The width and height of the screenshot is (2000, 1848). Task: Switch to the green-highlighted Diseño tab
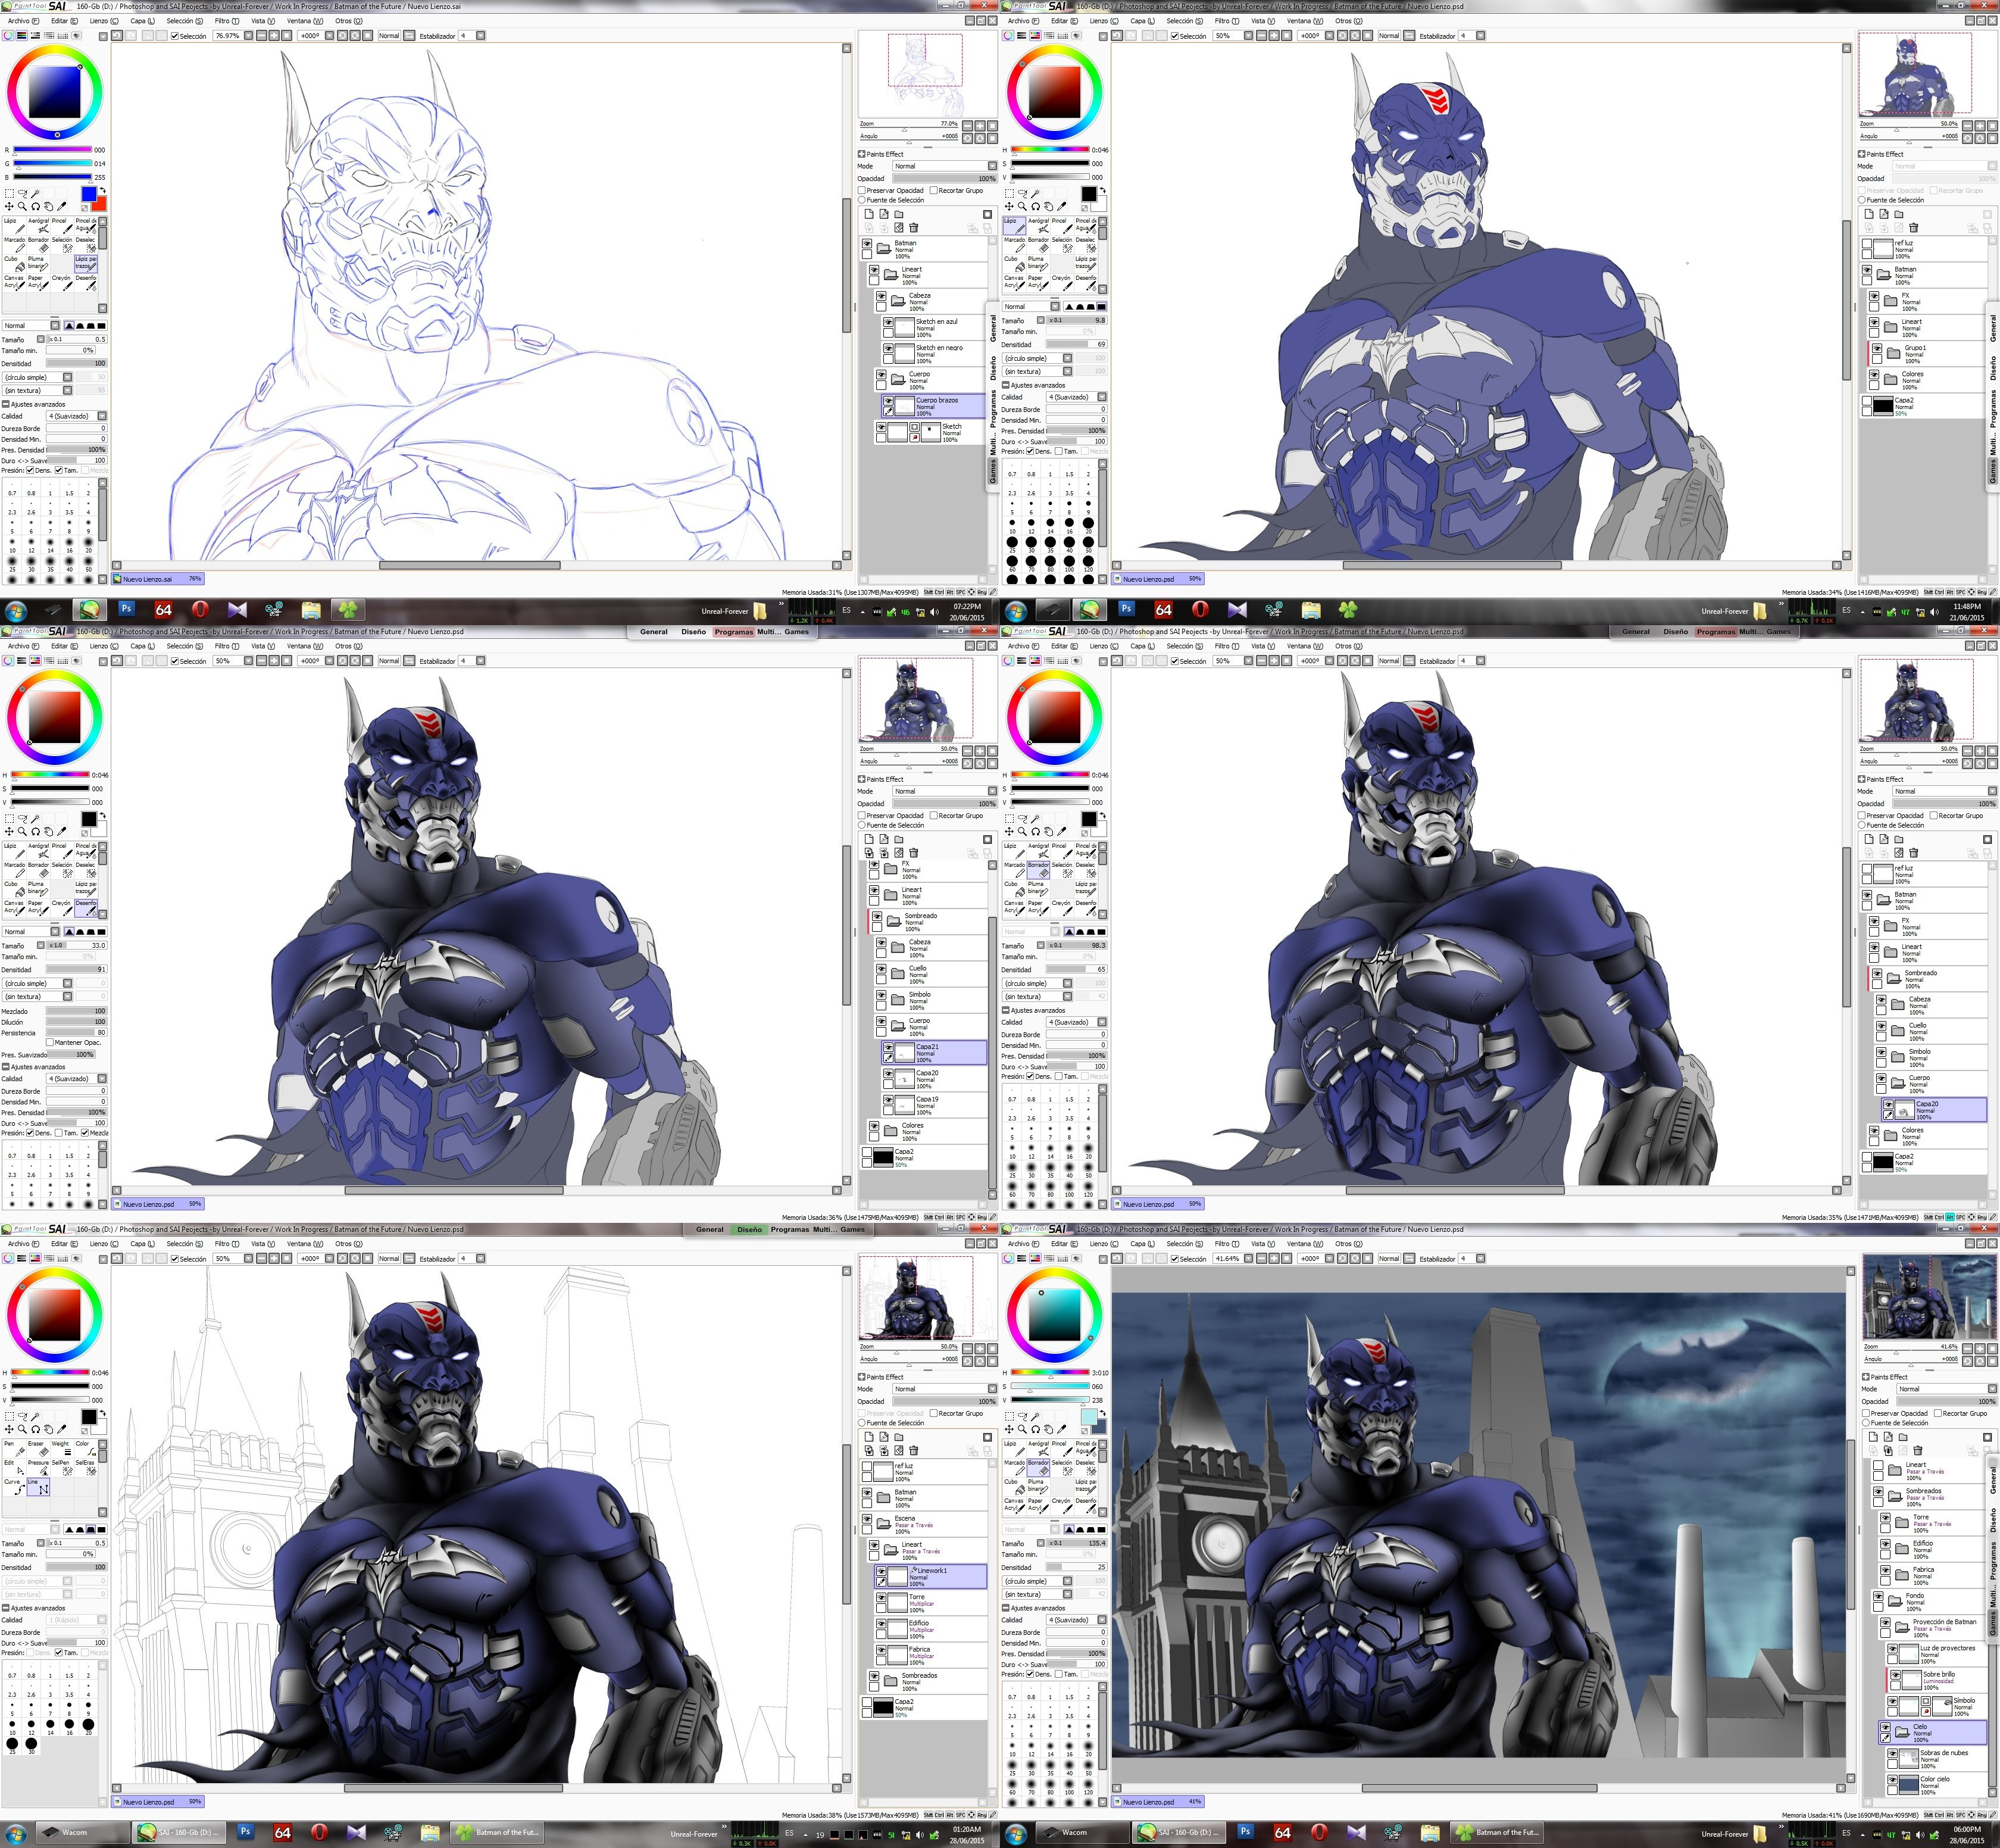coord(749,1230)
